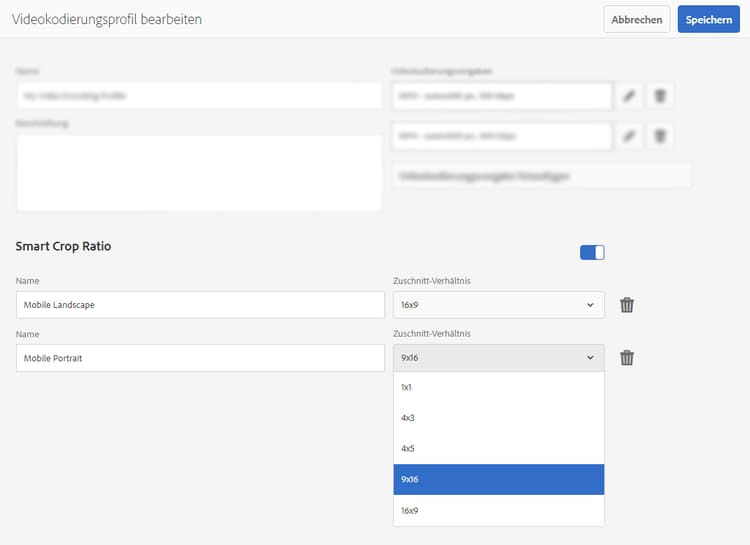Edit the second video encoding preset
Viewport: 750px width, 545px height.
pyautogui.click(x=628, y=136)
